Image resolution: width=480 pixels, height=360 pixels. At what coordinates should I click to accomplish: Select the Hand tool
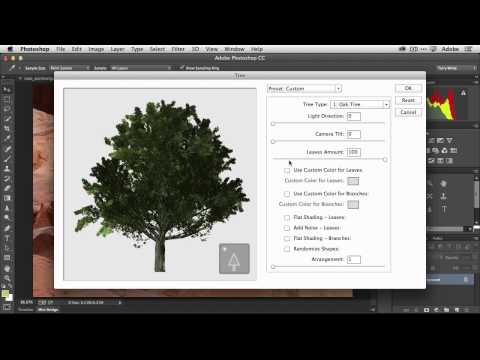pyautogui.click(x=7, y=268)
